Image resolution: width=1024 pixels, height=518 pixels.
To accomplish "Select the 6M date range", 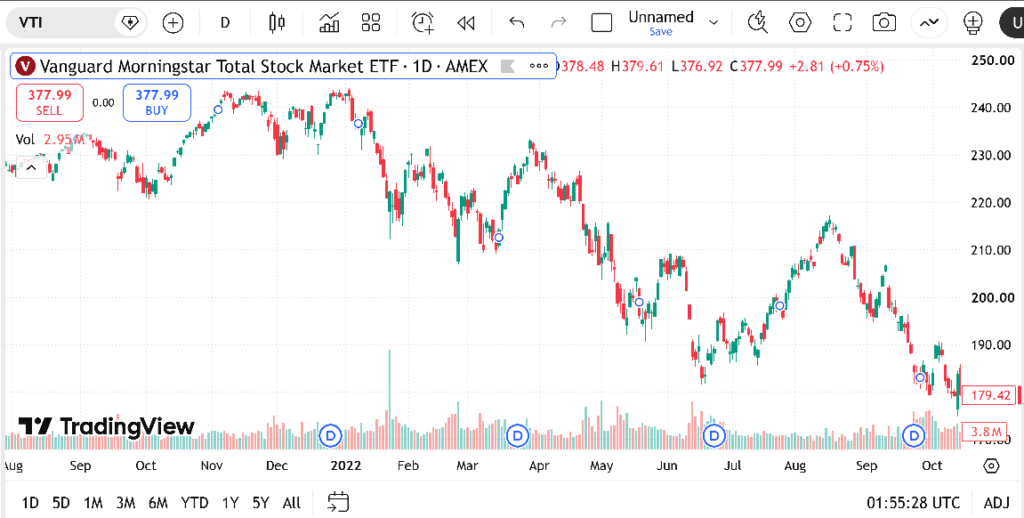I will (158, 503).
